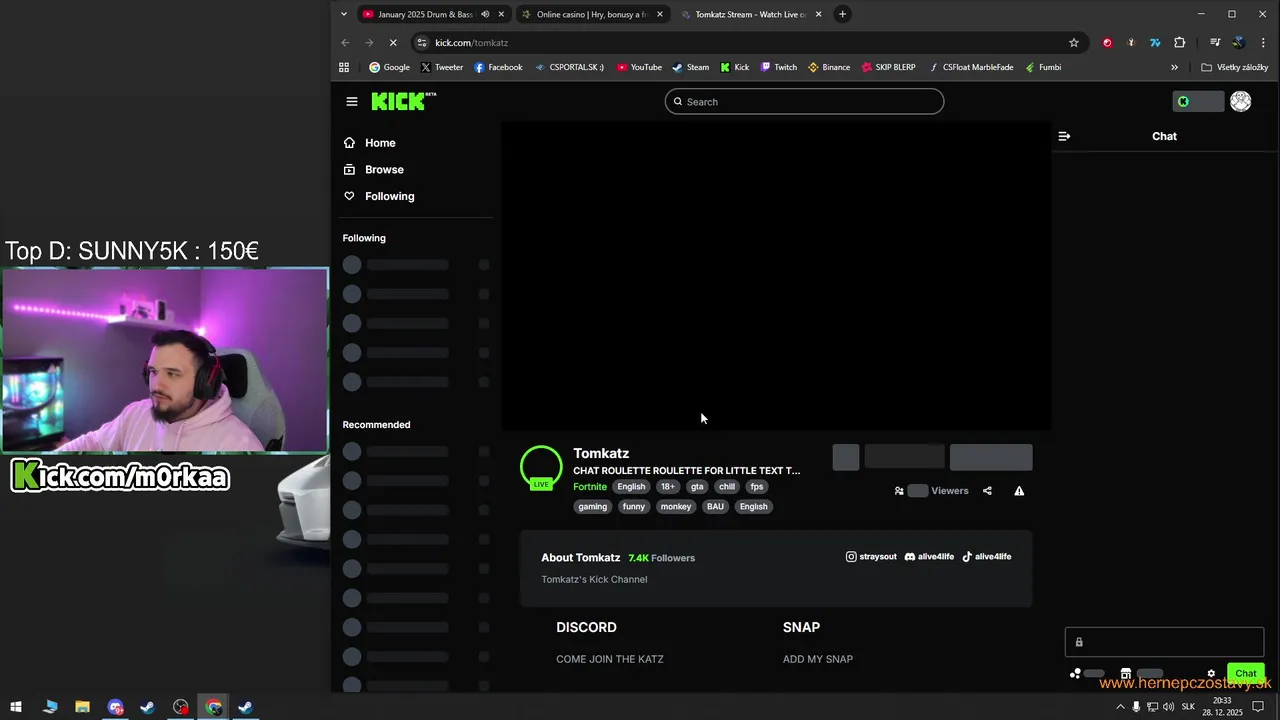Screen dimensions: 1280x720
Task: Stop loading the page
Action: tap(393, 43)
